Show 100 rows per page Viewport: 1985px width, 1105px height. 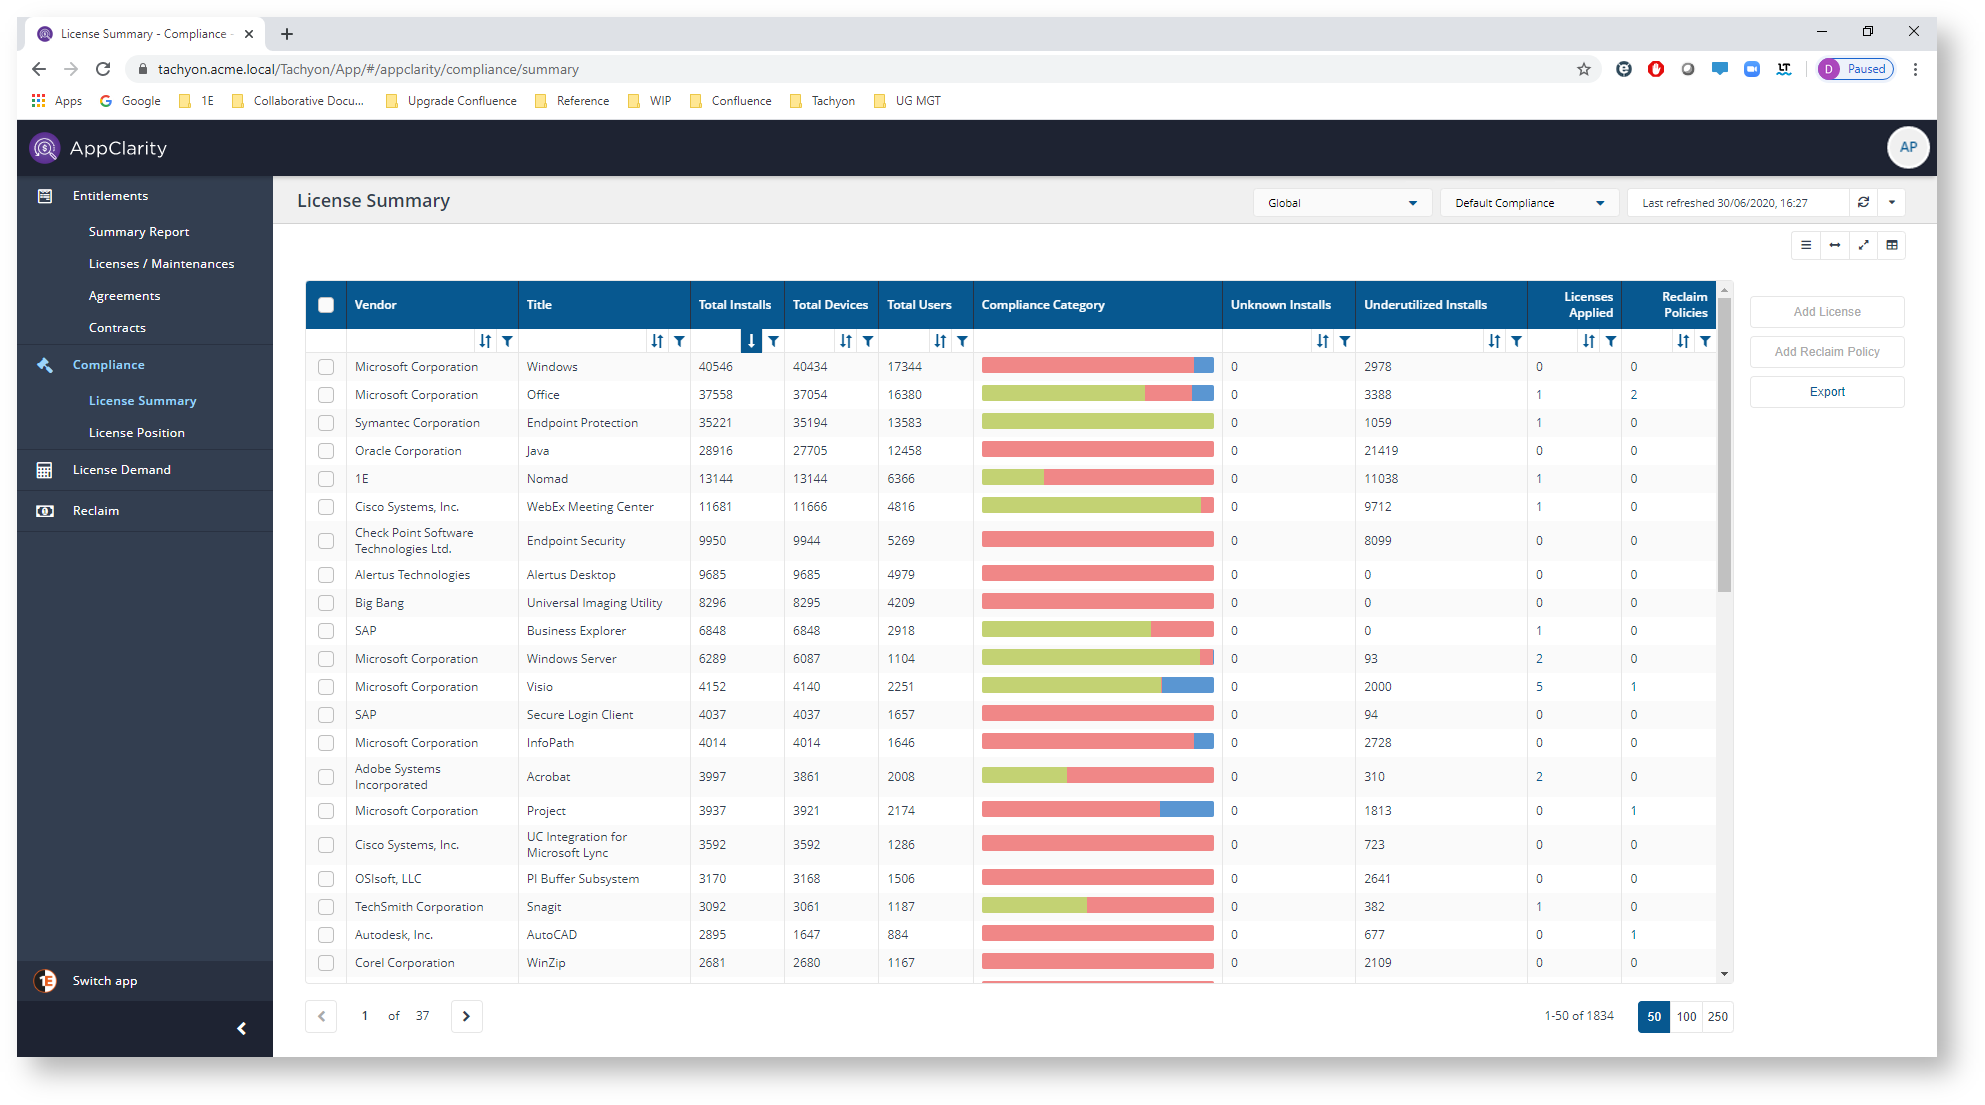coord(1686,1017)
